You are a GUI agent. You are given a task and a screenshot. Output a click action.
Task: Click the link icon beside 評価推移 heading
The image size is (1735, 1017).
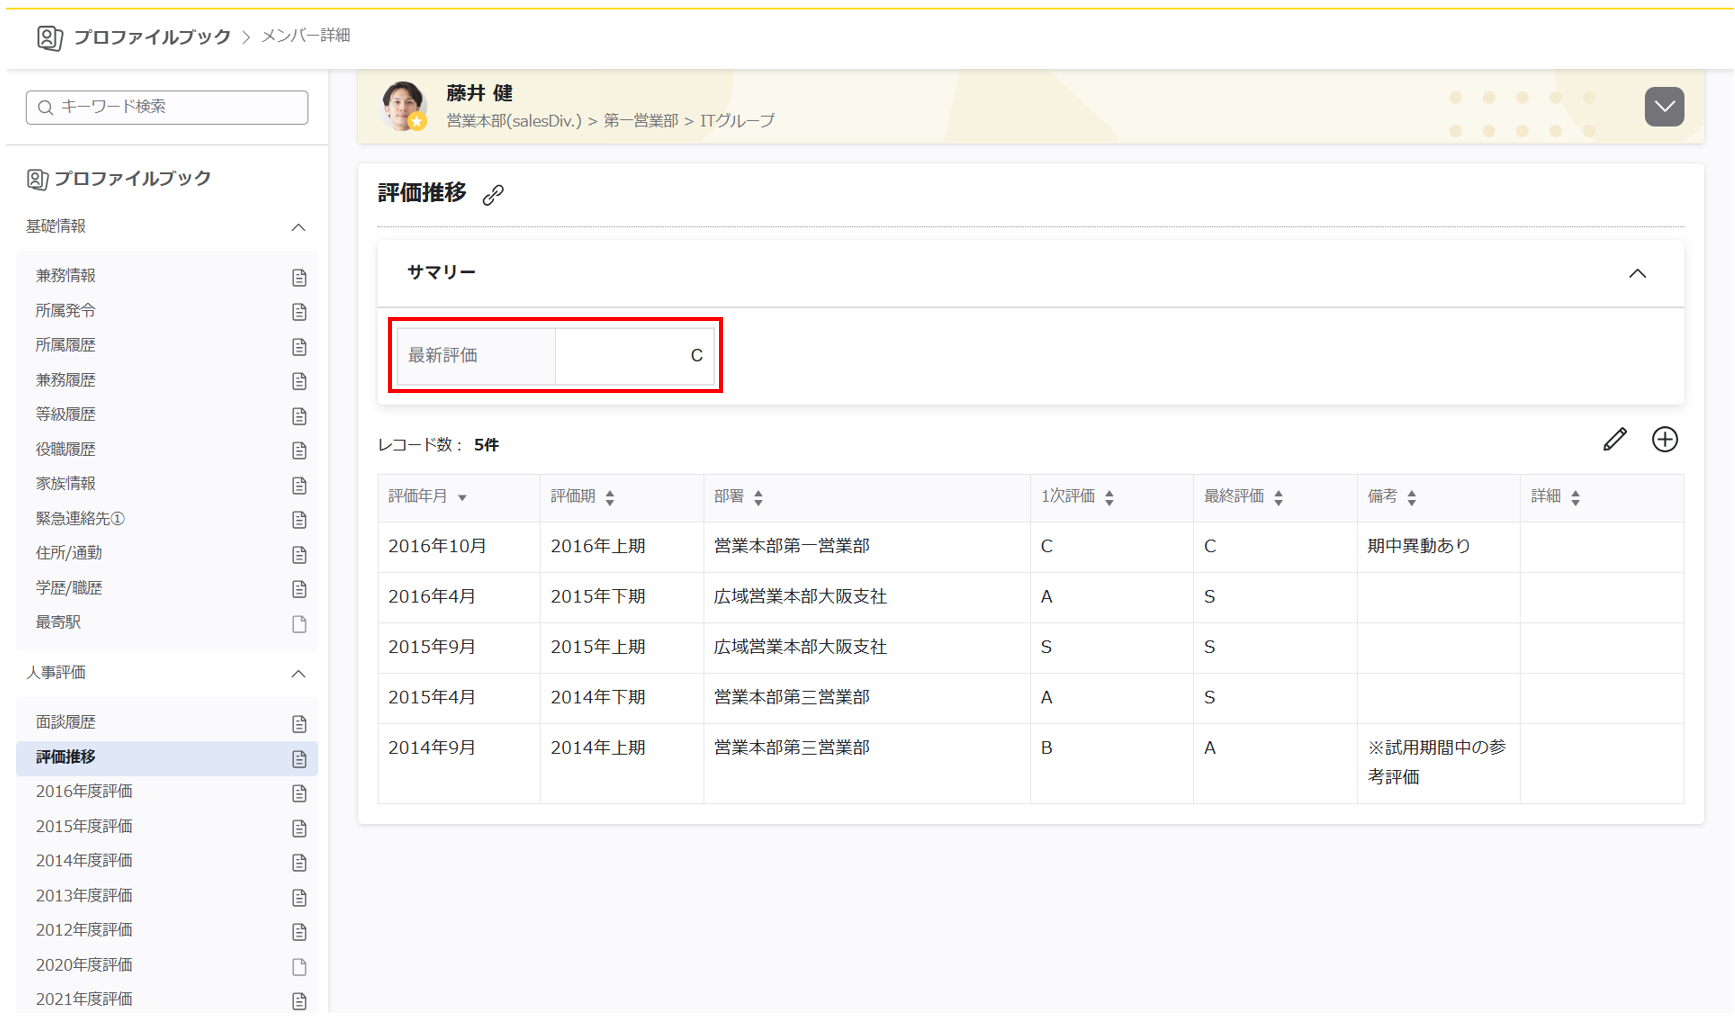tap(493, 195)
